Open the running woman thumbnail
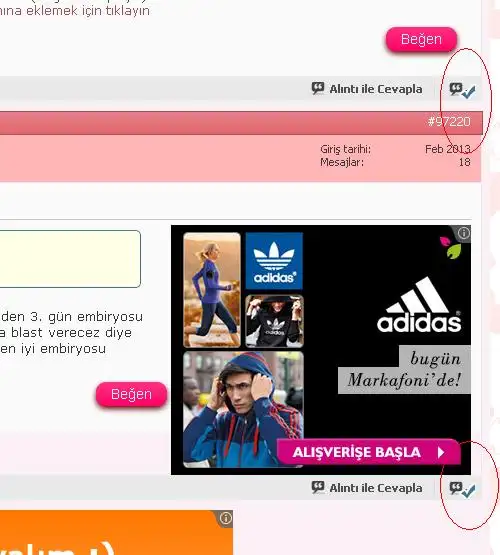 tap(212, 290)
